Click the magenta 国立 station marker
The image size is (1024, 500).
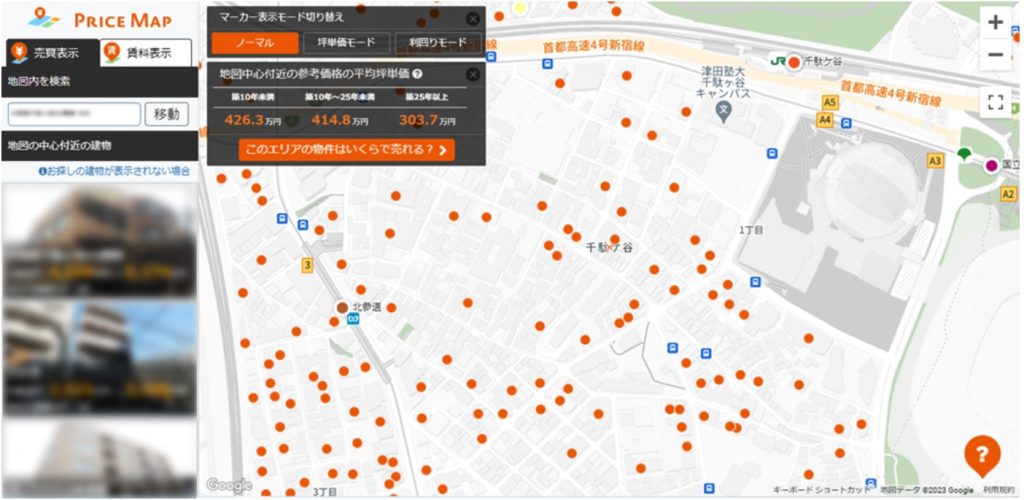(x=992, y=166)
